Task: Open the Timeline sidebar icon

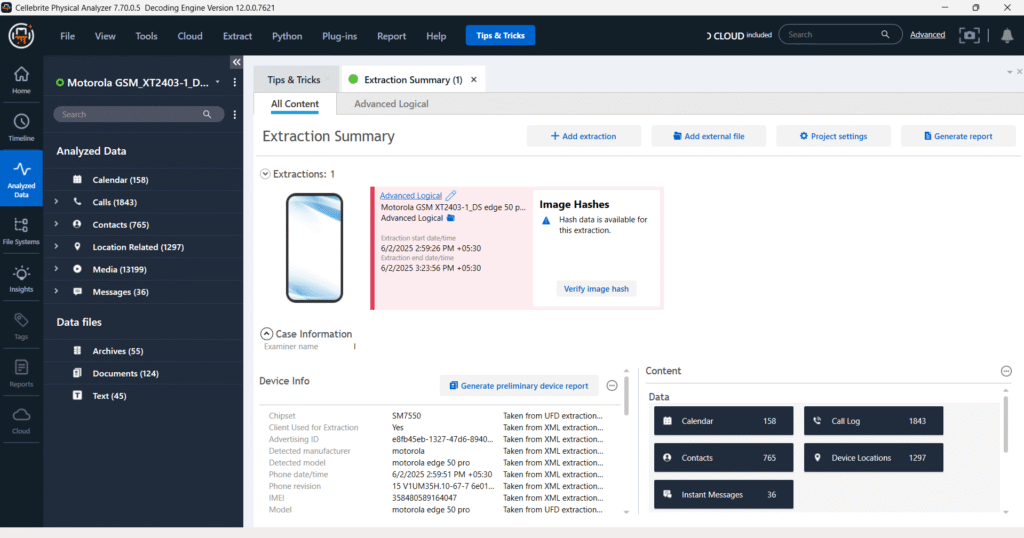Action: click(21, 127)
